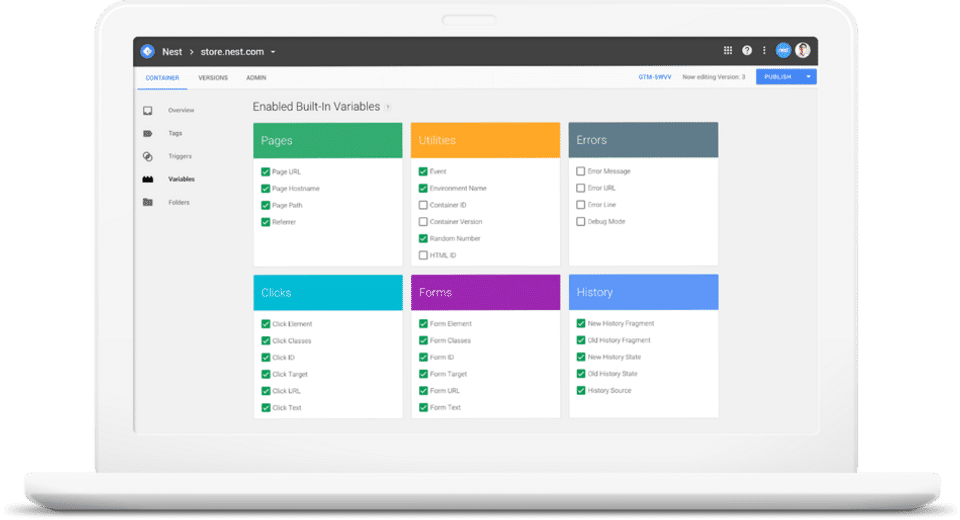Uncheck the Click ID checkbox
The width and height of the screenshot is (960, 520).
266,357
